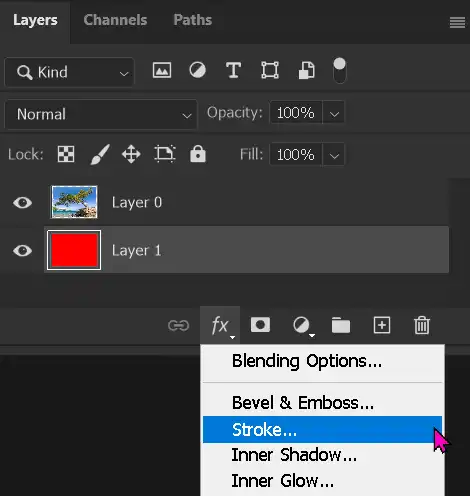Lock transparent pixels checkerboard icon
The width and height of the screenshot is (470, 496).
(x=66, y=154)
